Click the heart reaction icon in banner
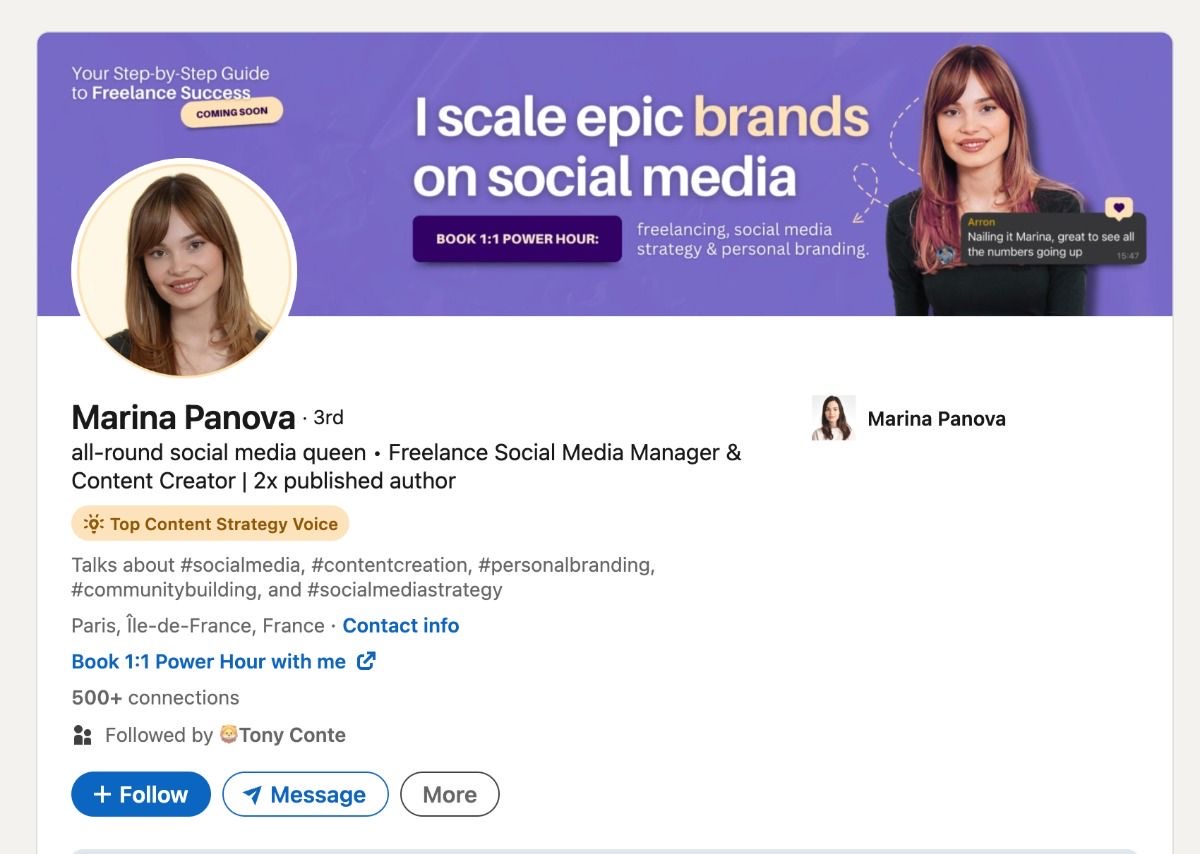Image resolution: width=1200 pixels, height=854 pixels. tap(1118, 209)
